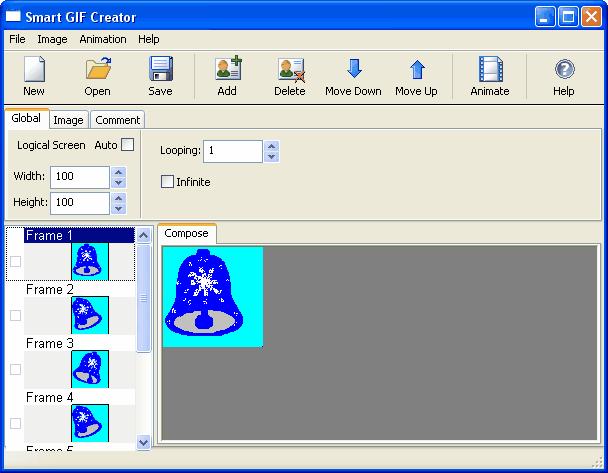Viewport: 608px width, 473px height.
Task: Open the Animation menu
Action: [x=103, y=39]
